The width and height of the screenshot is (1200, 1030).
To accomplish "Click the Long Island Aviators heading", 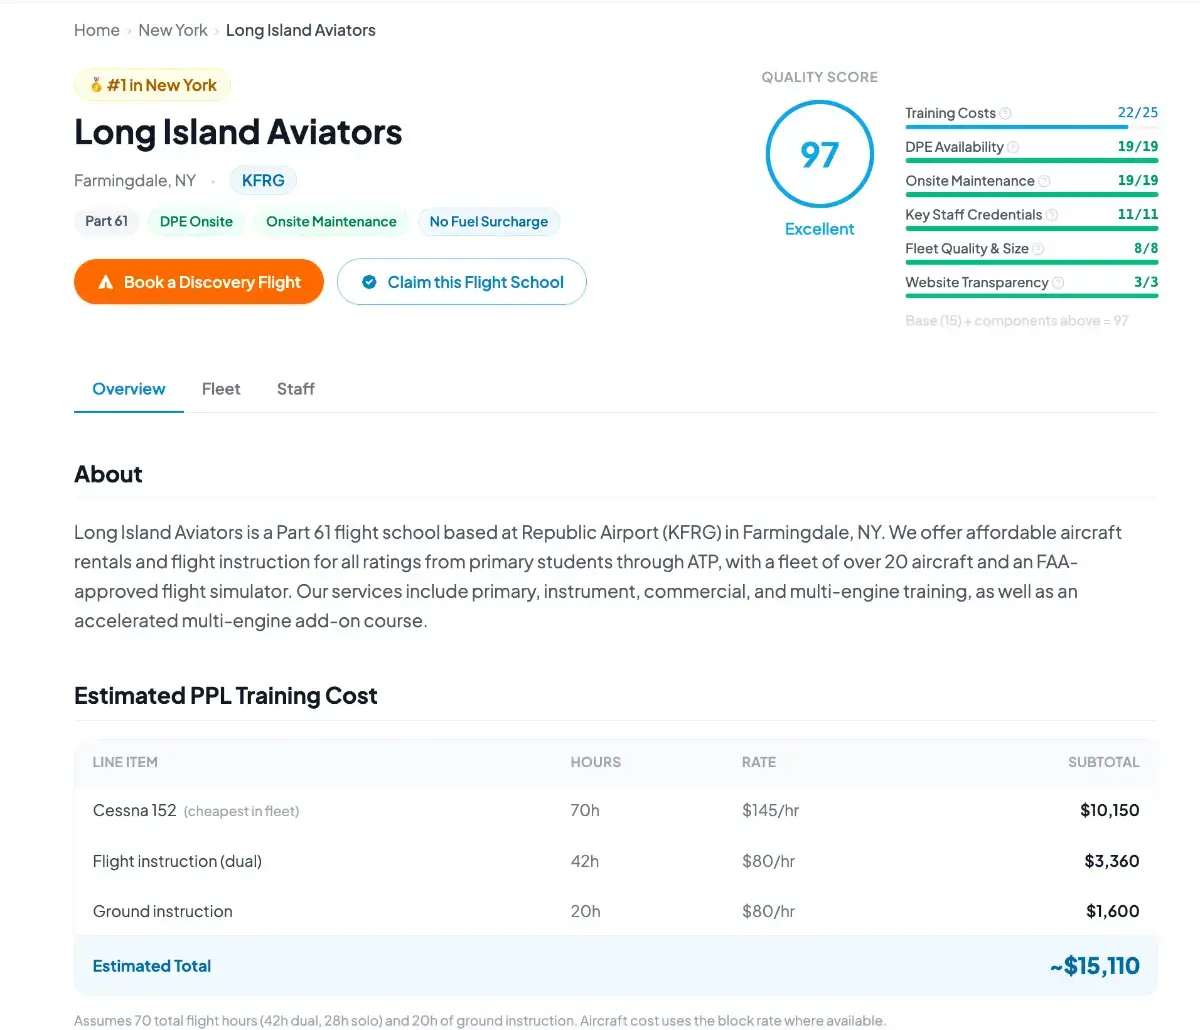I will [x=238, y=132].
